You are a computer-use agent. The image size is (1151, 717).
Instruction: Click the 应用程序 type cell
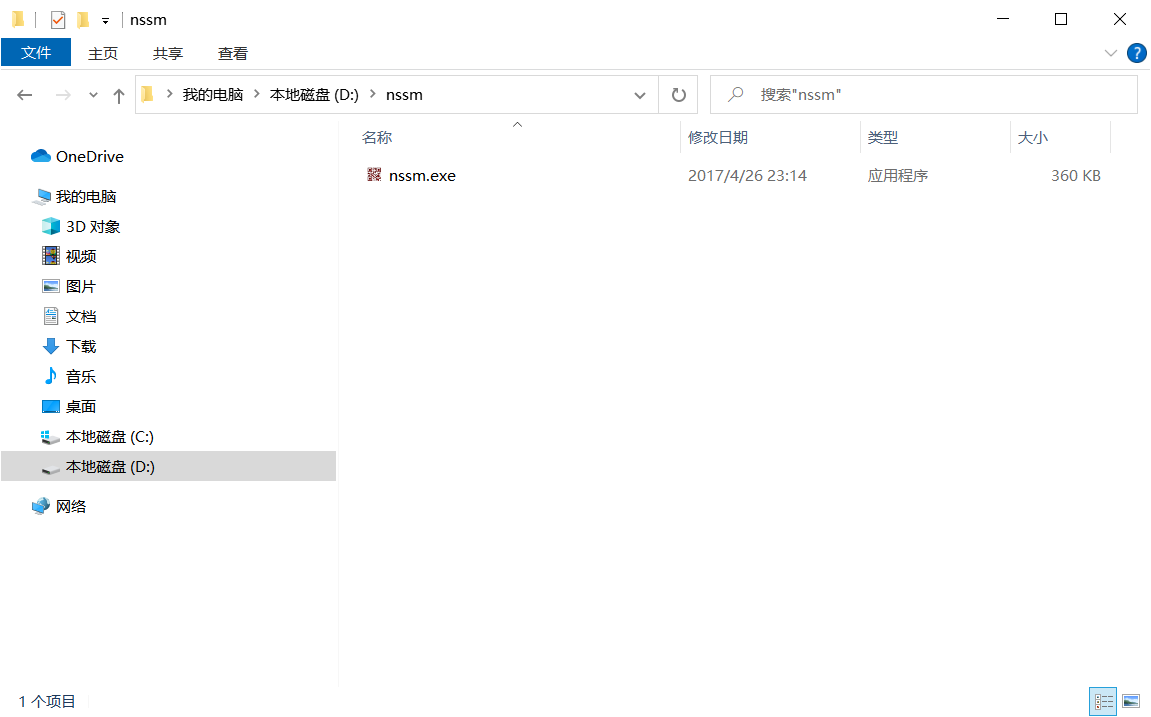898,175
